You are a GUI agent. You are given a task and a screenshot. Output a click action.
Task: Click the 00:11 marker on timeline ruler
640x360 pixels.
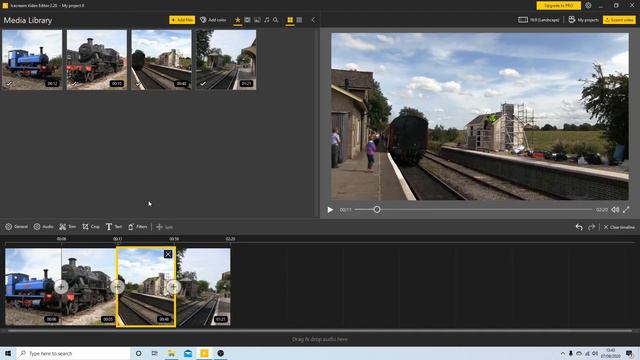[x=118, y=239]
